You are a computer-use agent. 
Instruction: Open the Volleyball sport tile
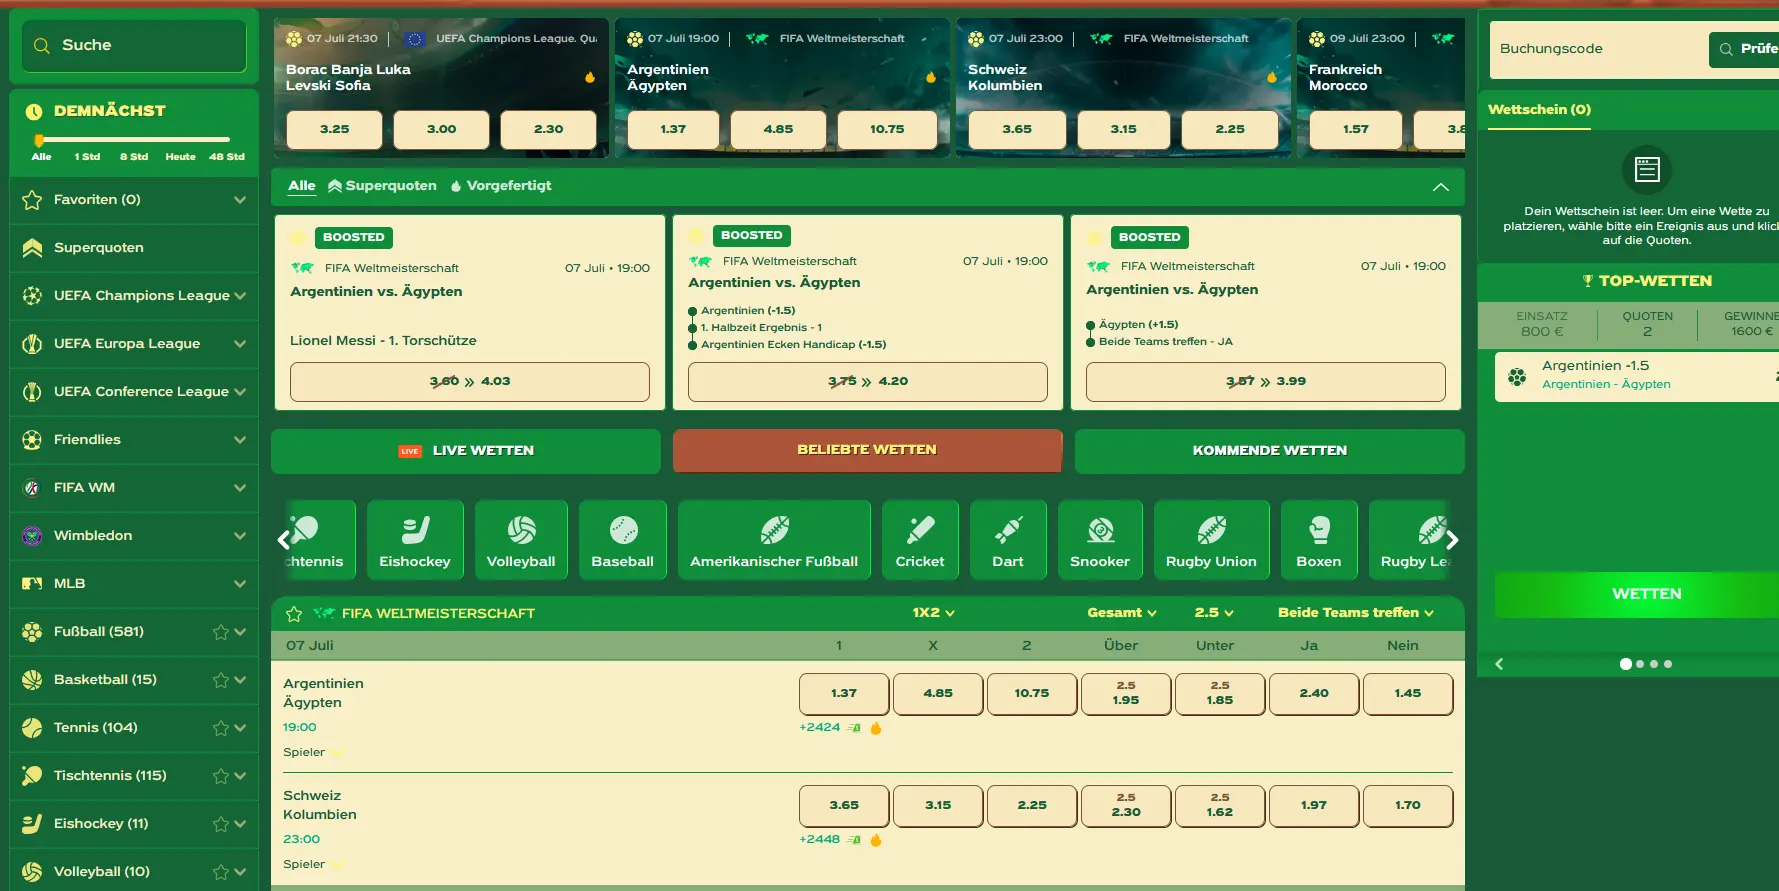coord(521,540)
